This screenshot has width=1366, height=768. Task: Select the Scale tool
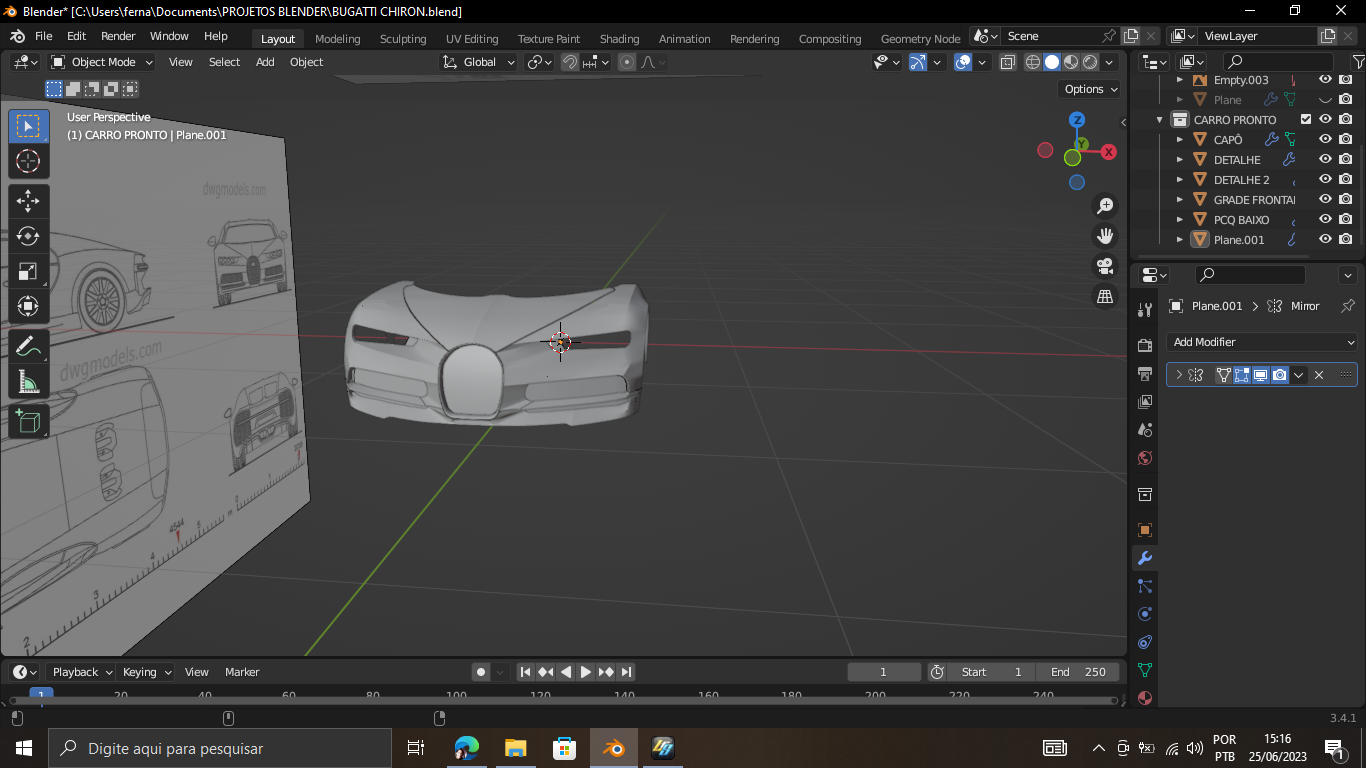[x=28, y=272]
